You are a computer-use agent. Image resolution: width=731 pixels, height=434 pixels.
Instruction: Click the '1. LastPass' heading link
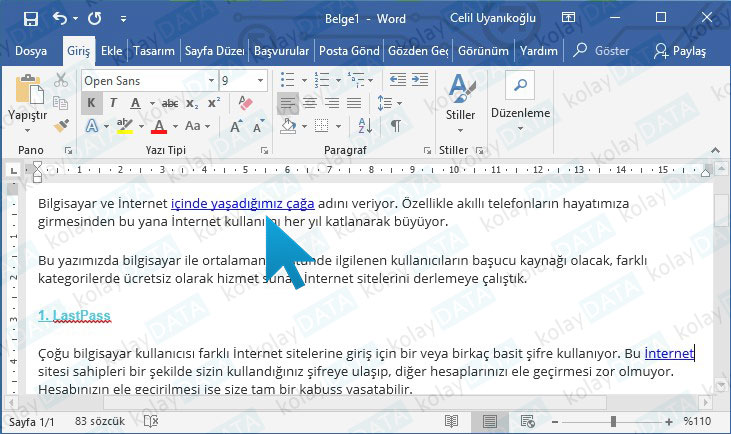pyautogui.click(x=75, y=316)
